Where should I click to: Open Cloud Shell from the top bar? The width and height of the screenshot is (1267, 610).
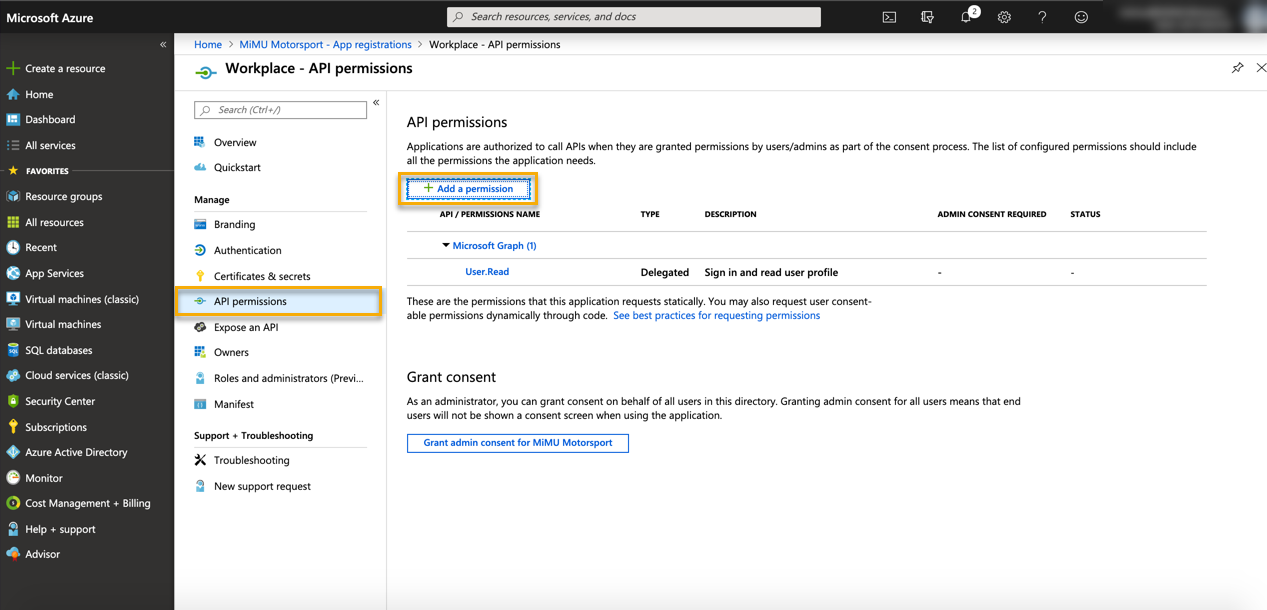point(889,17)
